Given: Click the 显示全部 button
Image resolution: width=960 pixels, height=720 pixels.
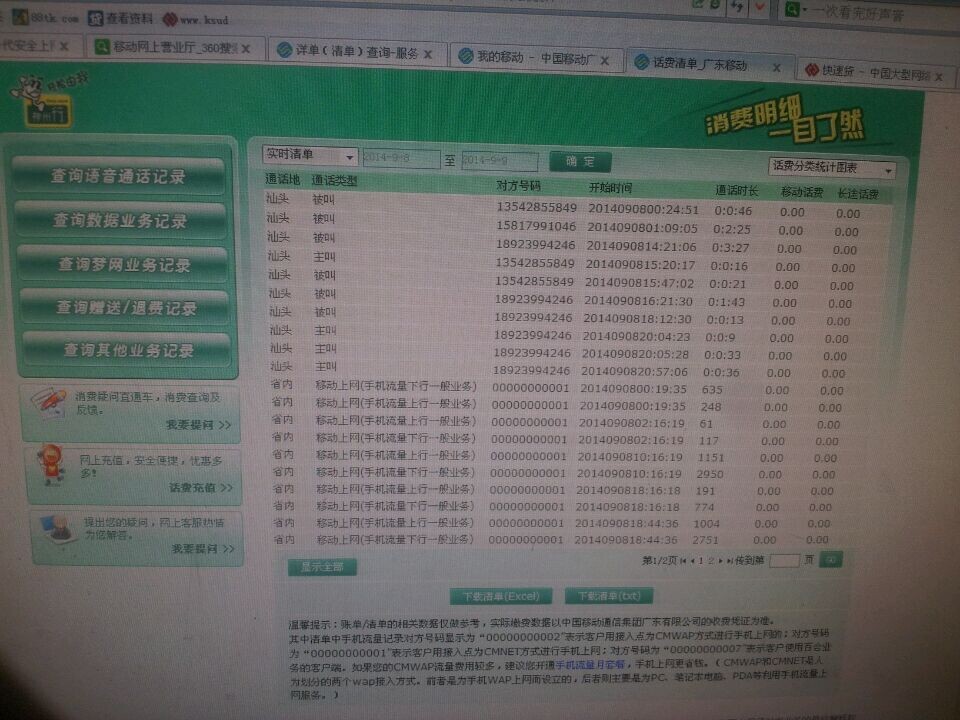Looking at the screenshot, I should (322, 568).
